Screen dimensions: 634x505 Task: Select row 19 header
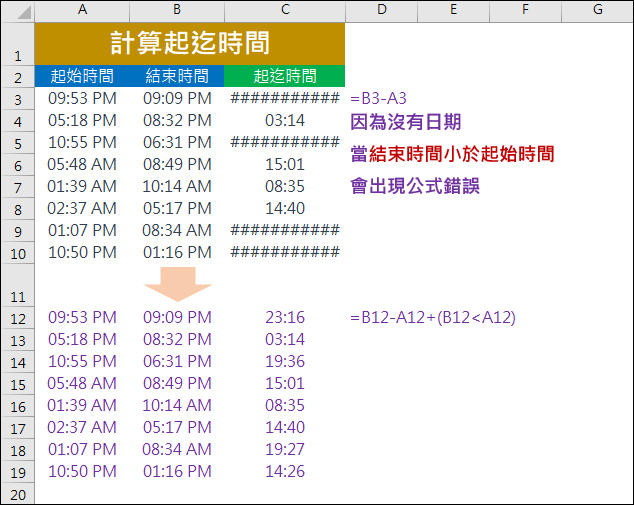tap(18, 472)
